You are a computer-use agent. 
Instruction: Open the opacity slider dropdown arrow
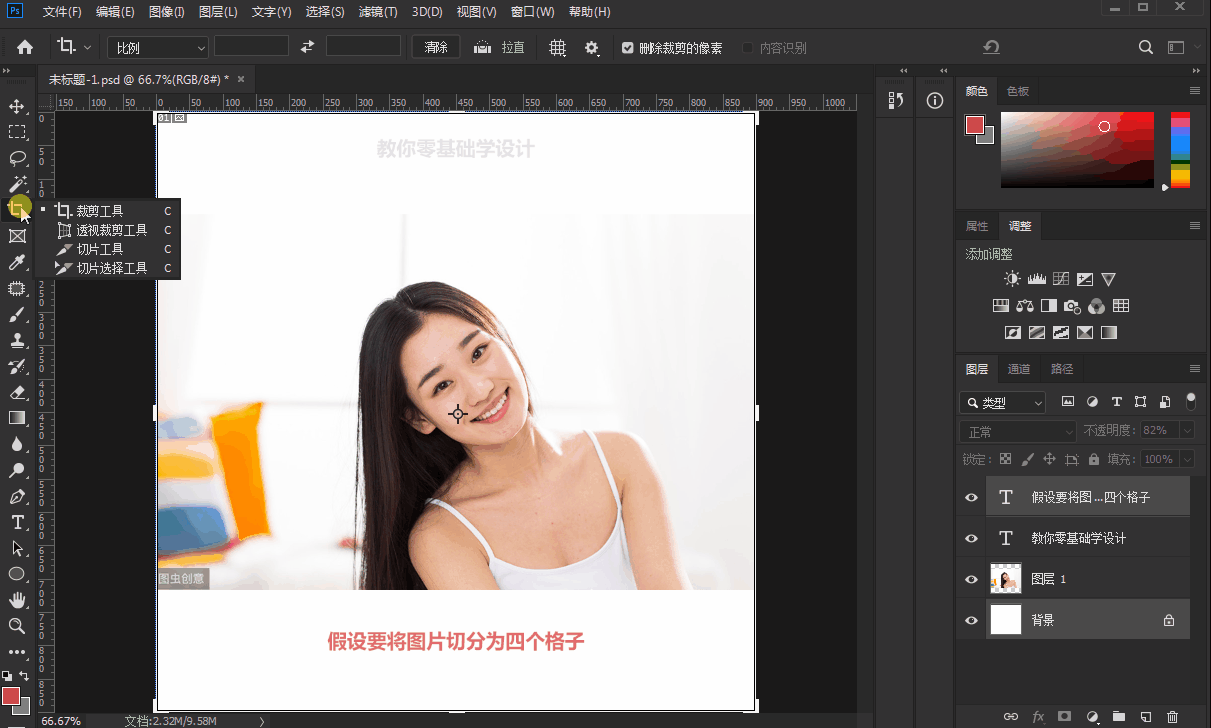(x=1187, y=430)
